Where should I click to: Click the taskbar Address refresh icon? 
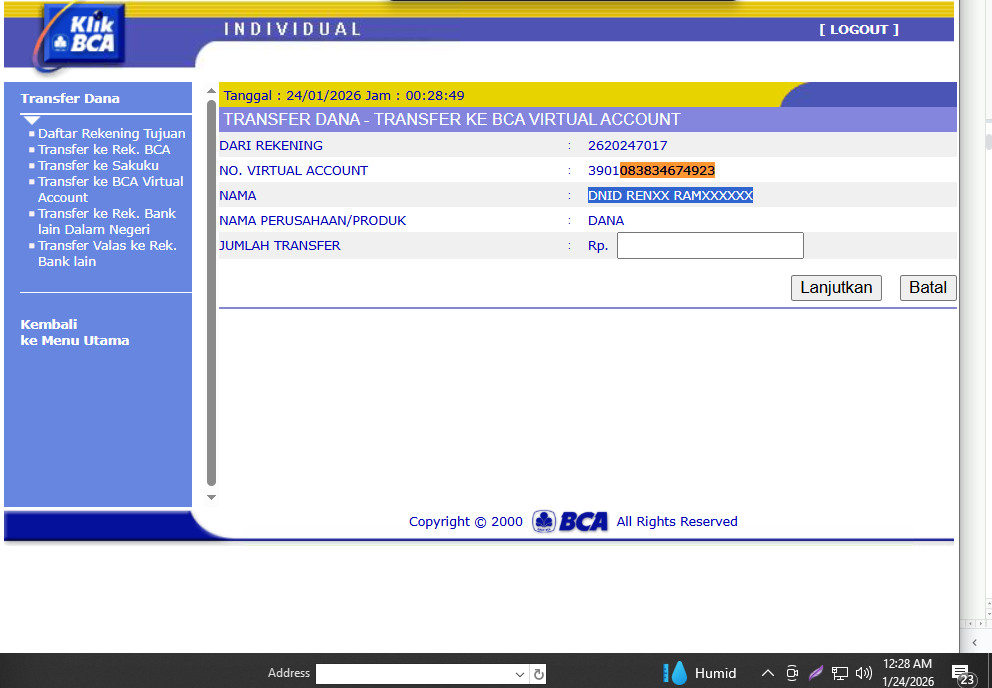point(538,674)
